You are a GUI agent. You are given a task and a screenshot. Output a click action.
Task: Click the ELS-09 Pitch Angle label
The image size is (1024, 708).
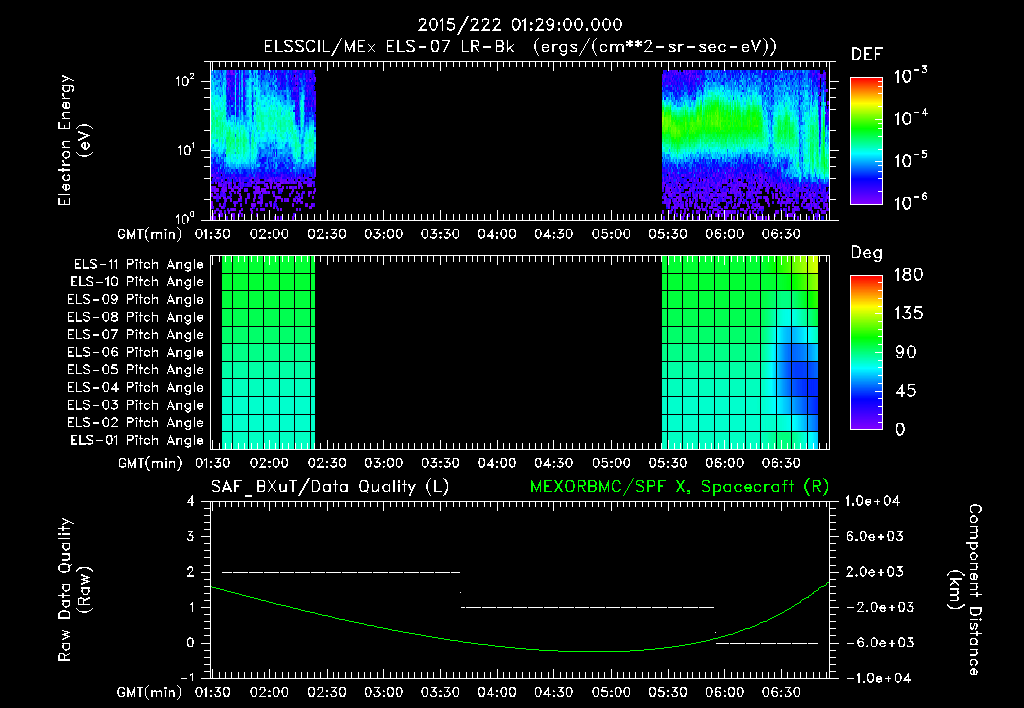coord(135,300)
